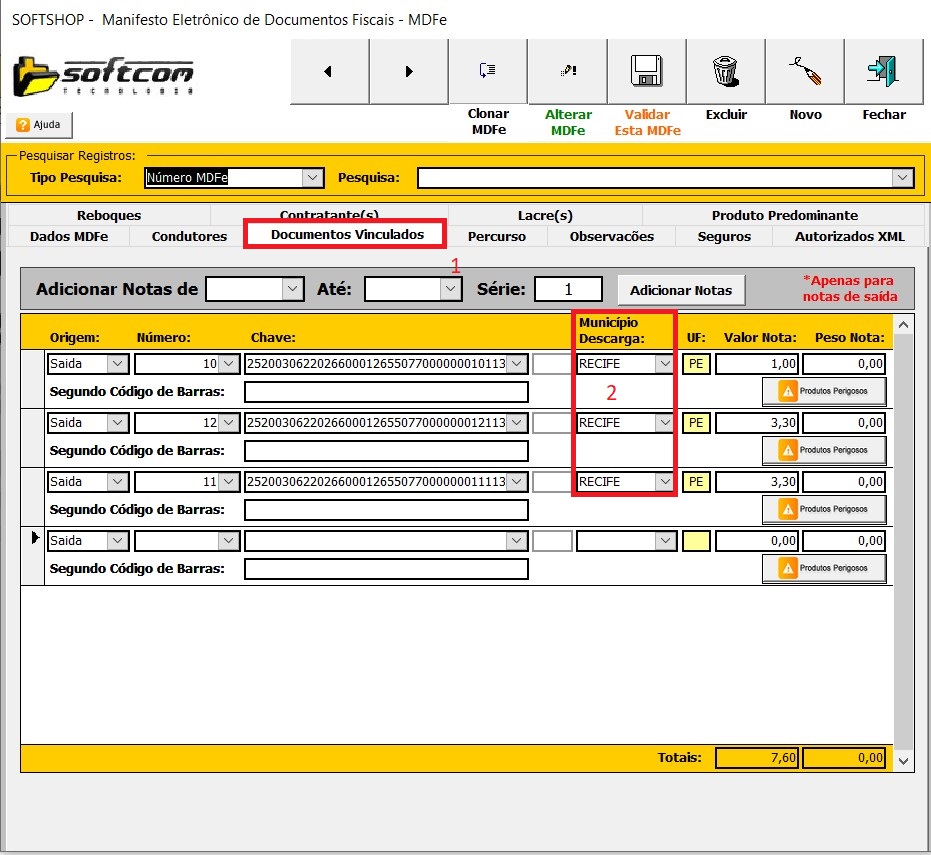Switch to the Condutores tab
Image resolution: width=931 pixels, height=855 pixels.
189,237
